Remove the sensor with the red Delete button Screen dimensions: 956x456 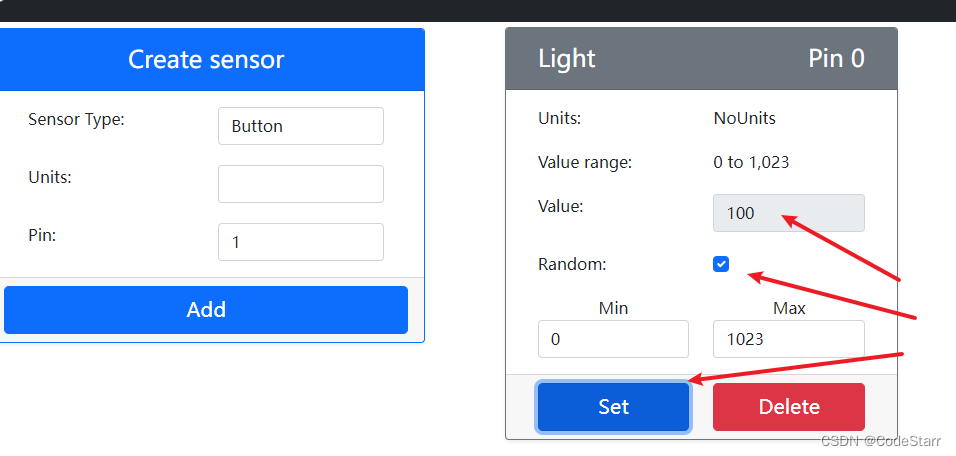pyautogui.click(x=788, y=407)
